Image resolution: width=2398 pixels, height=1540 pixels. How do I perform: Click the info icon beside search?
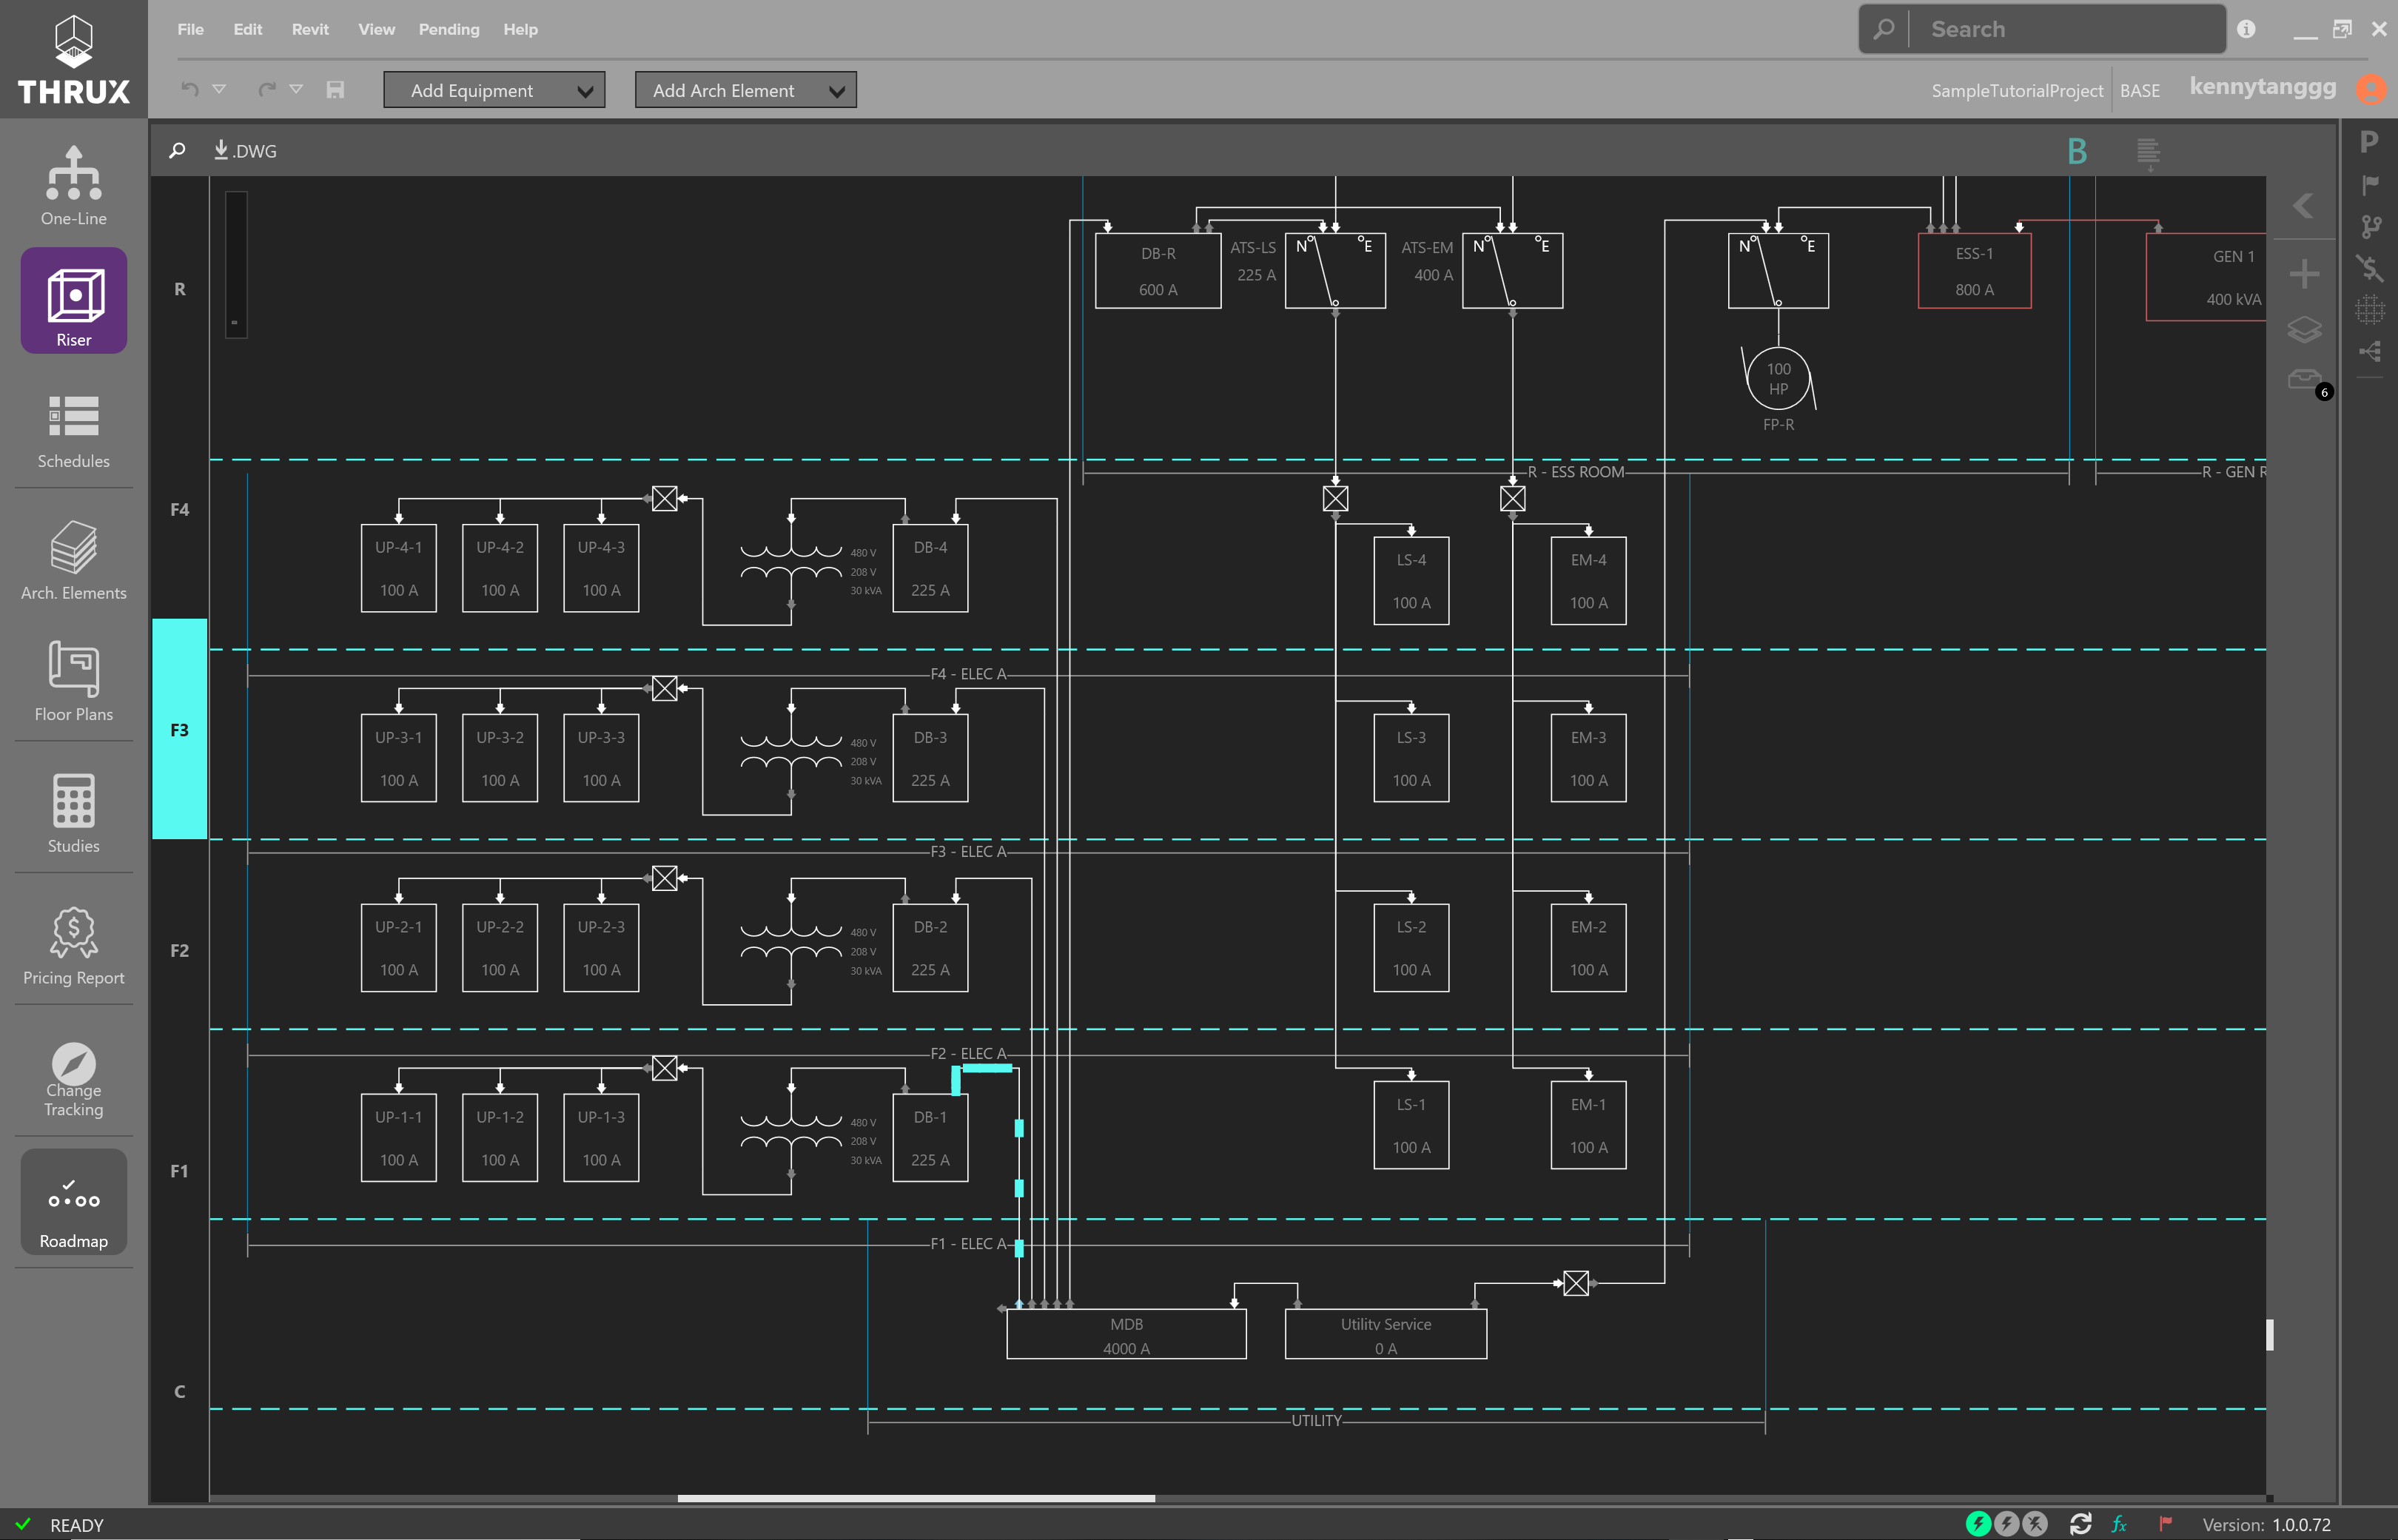tap(2246, 29)
